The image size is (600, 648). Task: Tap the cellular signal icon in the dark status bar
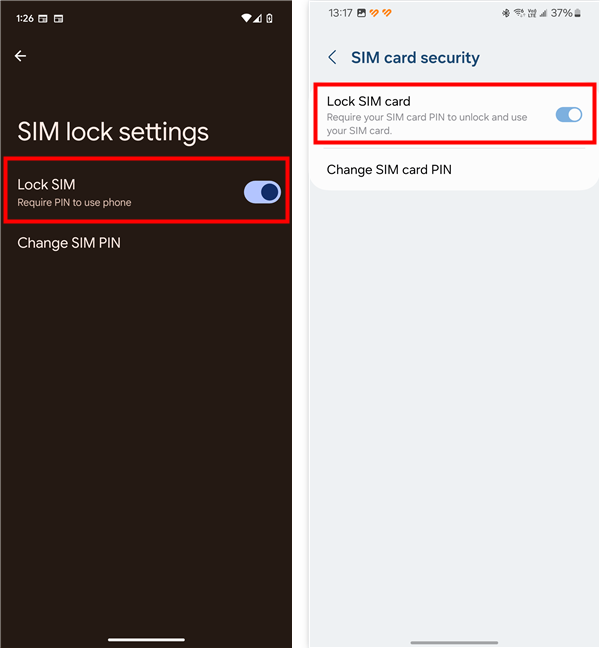(x=260, y=18)
